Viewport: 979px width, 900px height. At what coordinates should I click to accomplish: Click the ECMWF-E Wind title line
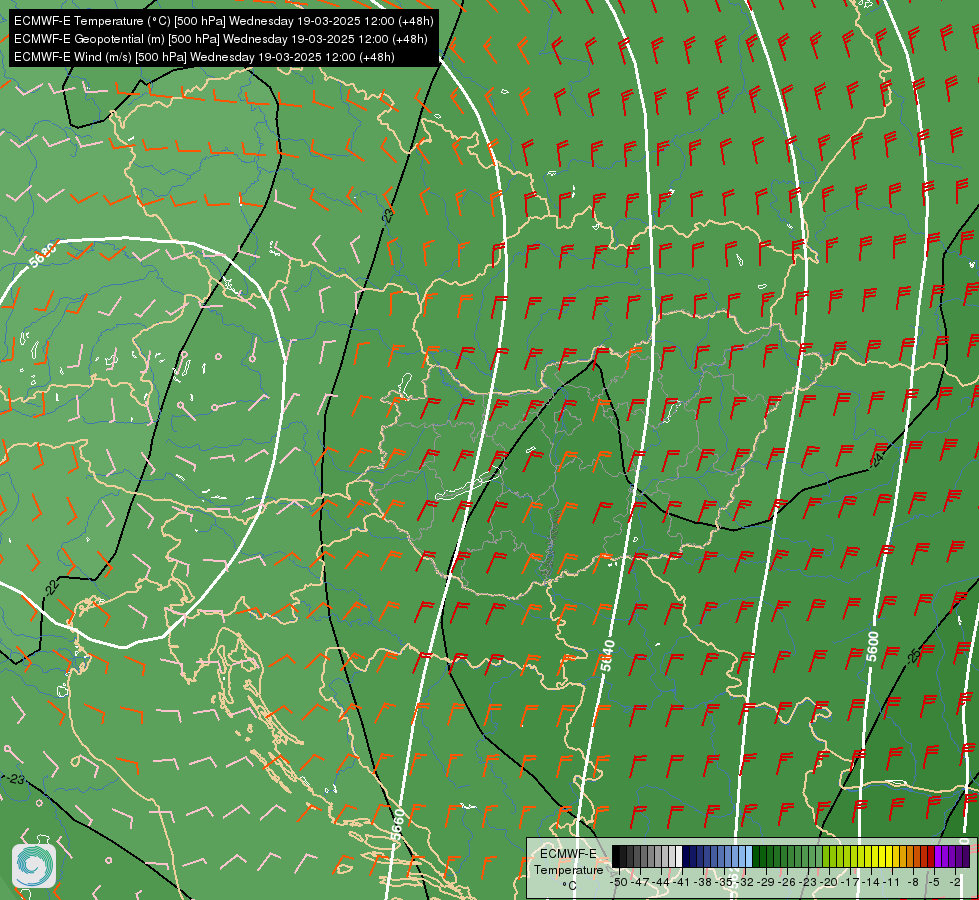click(204, 57)
